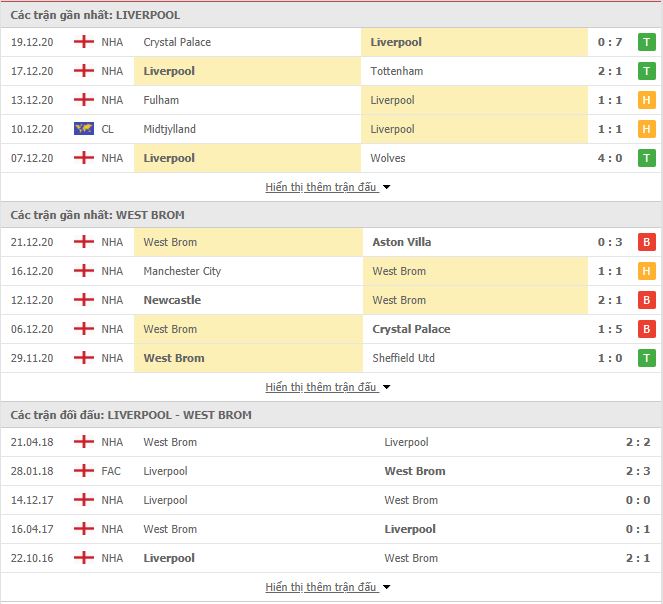This screenshot has width=663, height=604.
Task: Open the Liverpool vs Tottenham match row
Action: click(x=332, y=71)
